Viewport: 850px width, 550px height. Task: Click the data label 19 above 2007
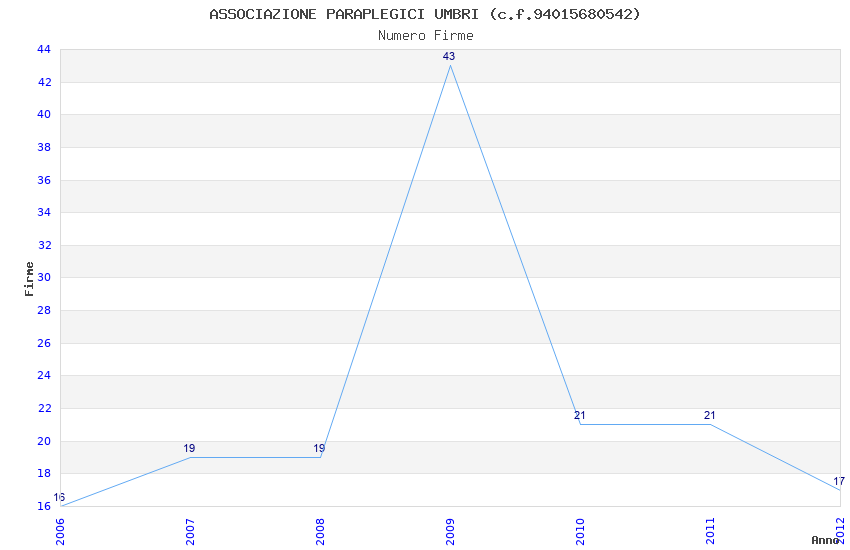coord(189,448)
